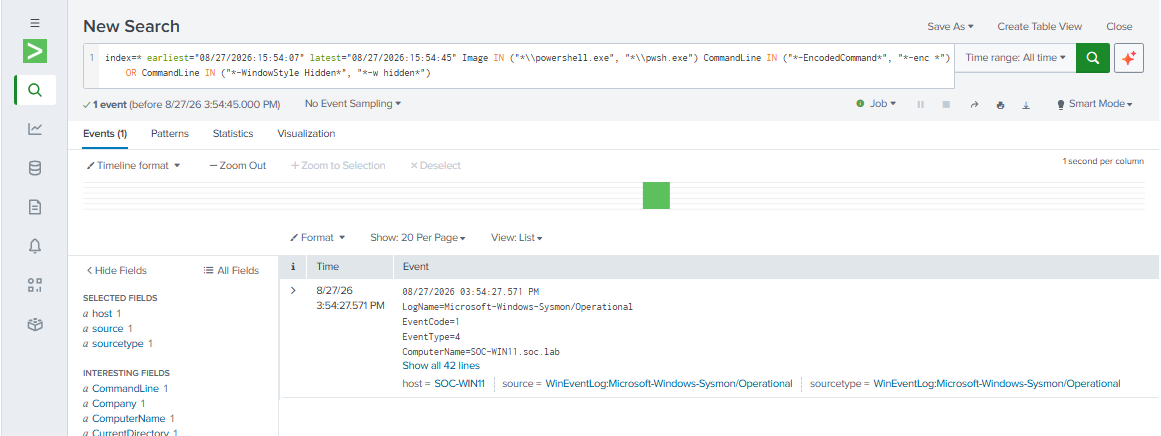Select the host field

(x=102, y=314)
